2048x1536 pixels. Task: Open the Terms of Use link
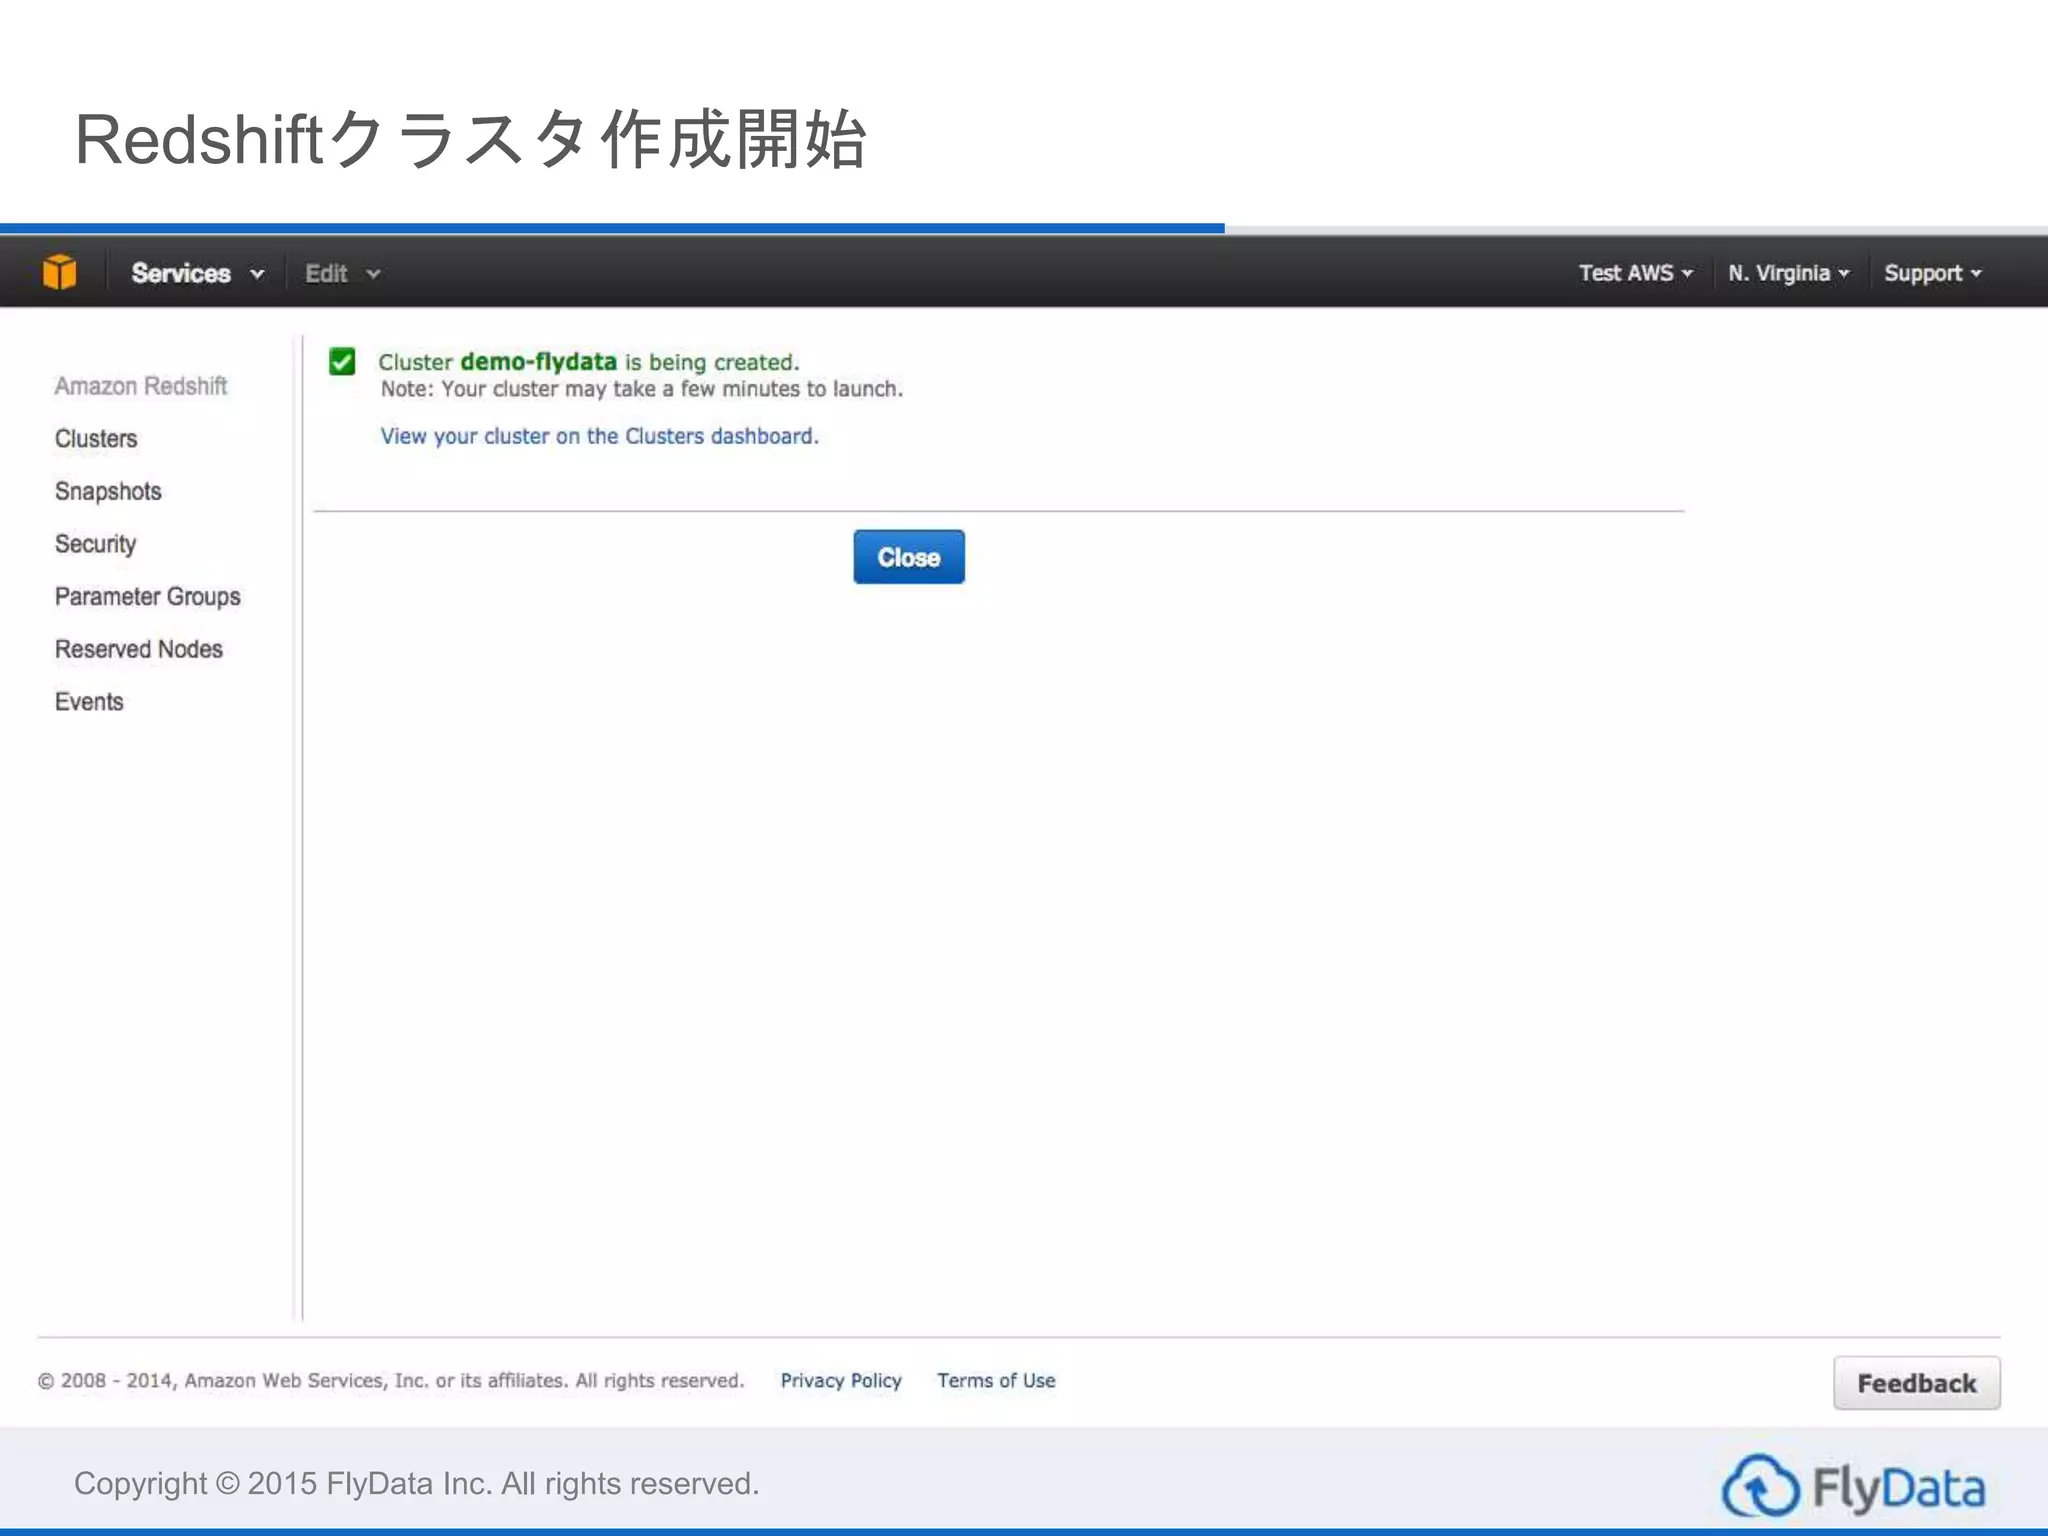(x=996, y=1380)
